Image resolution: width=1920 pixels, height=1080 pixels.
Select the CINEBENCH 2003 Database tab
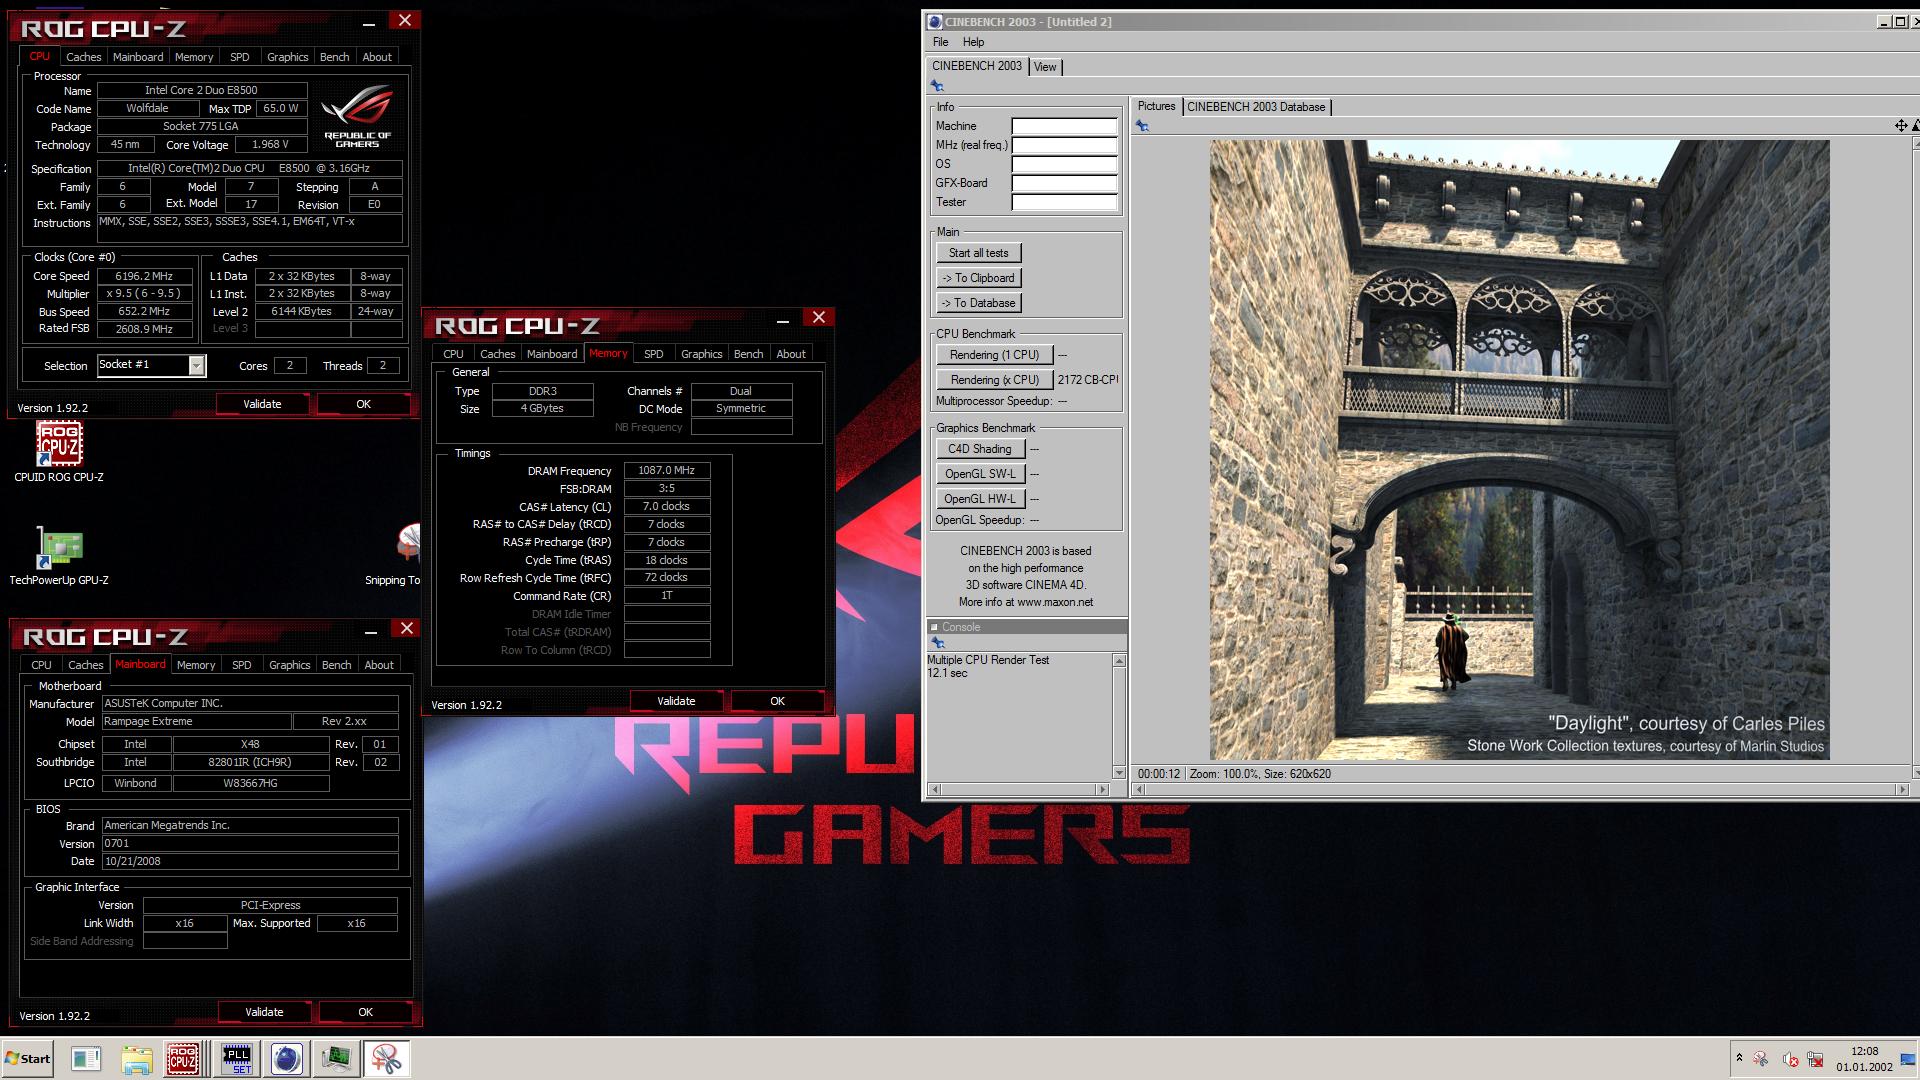pyautogui.click(x=1256, y=107)
